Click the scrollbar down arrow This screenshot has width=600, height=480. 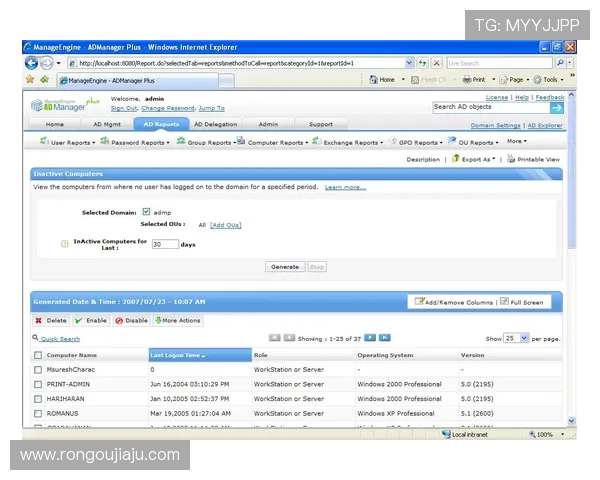tap(571, 421)
